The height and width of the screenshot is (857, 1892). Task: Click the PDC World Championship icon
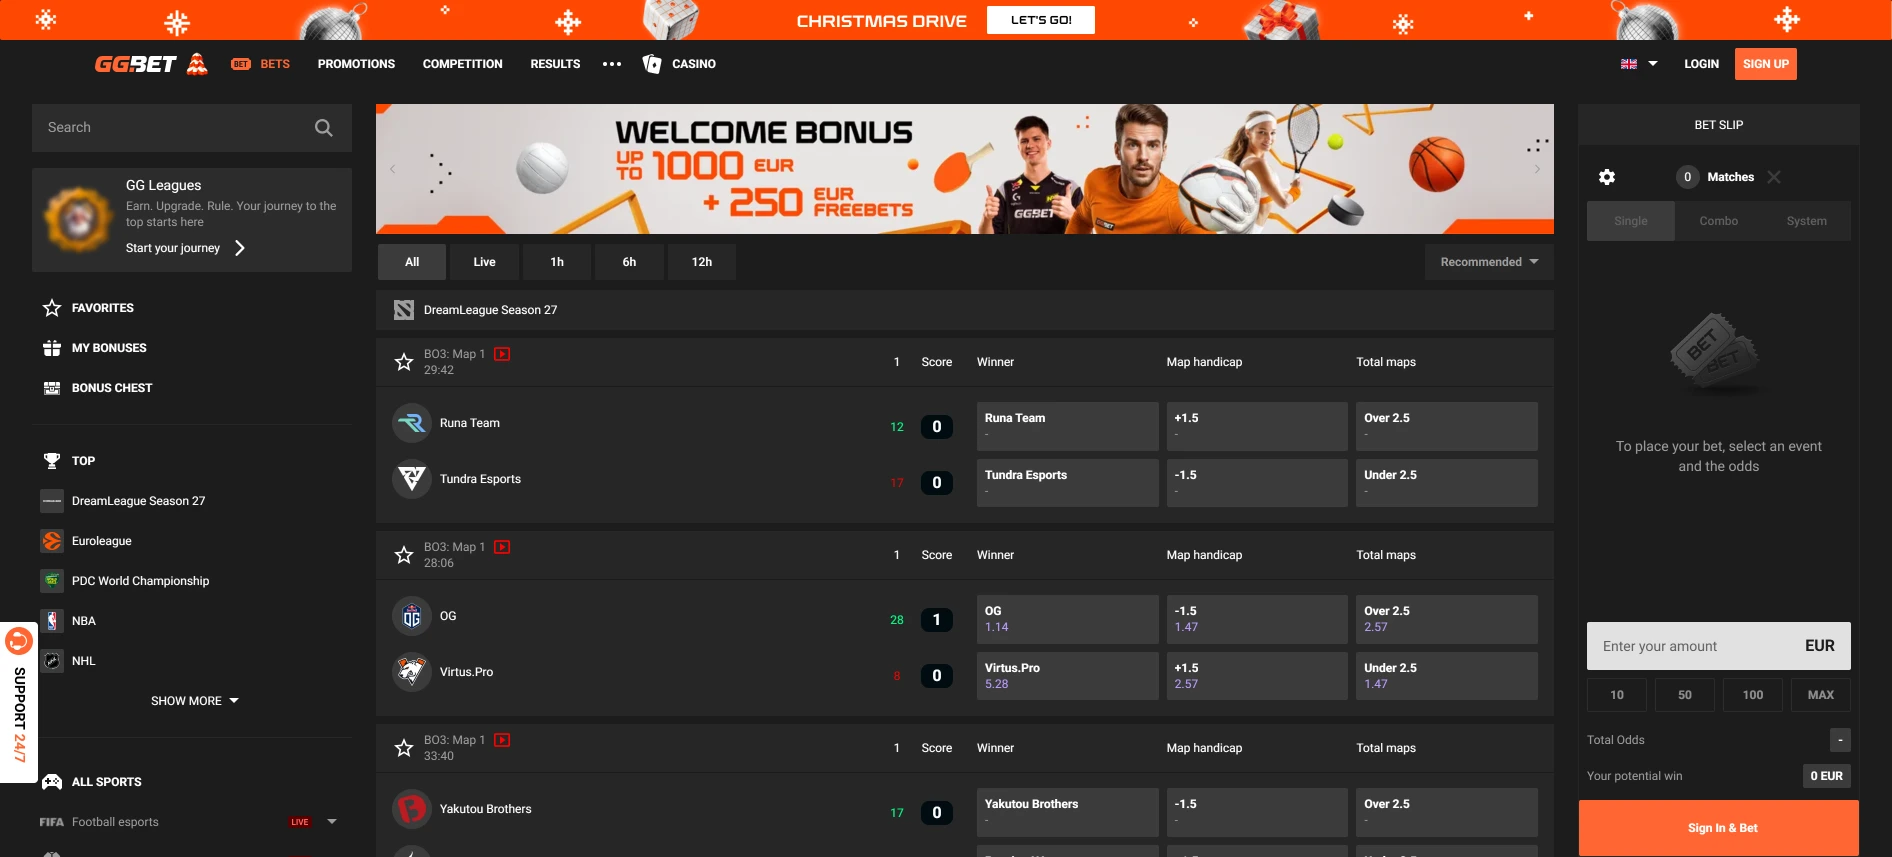click(52, 581)
